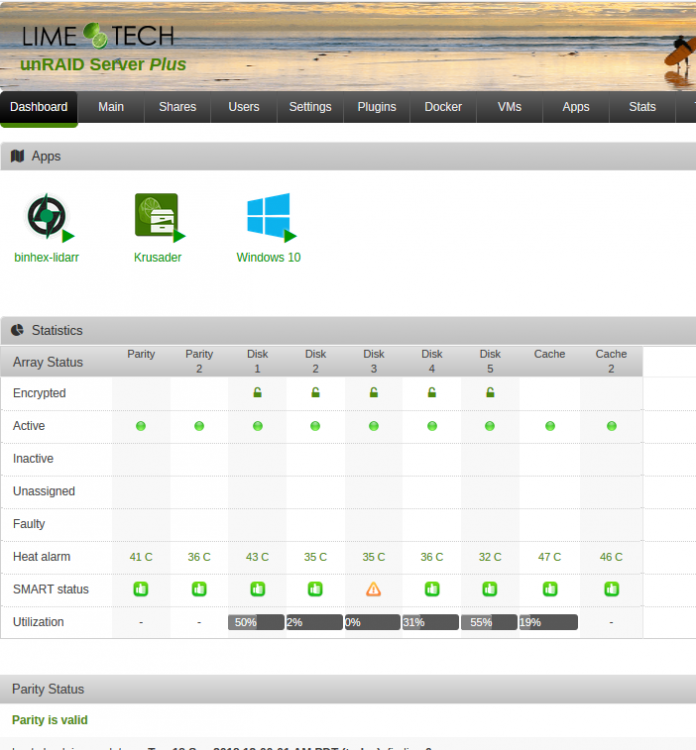
Task: Click the Disk 3 0% utilization bar
Action: (372, 622)
